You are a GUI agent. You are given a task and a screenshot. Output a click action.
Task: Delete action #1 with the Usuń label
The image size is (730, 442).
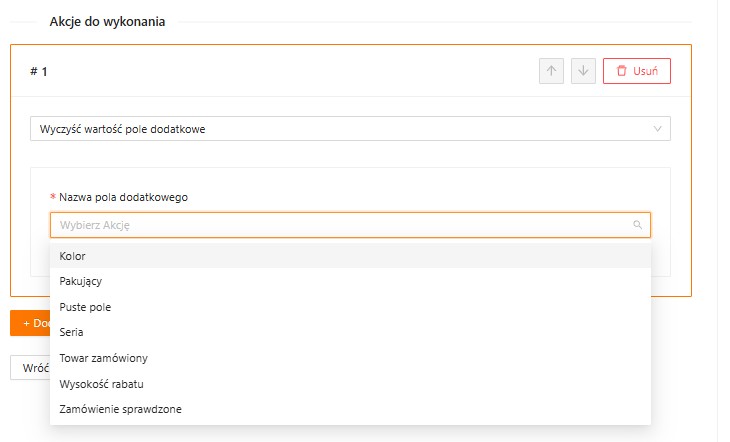[x=645, y=71]
